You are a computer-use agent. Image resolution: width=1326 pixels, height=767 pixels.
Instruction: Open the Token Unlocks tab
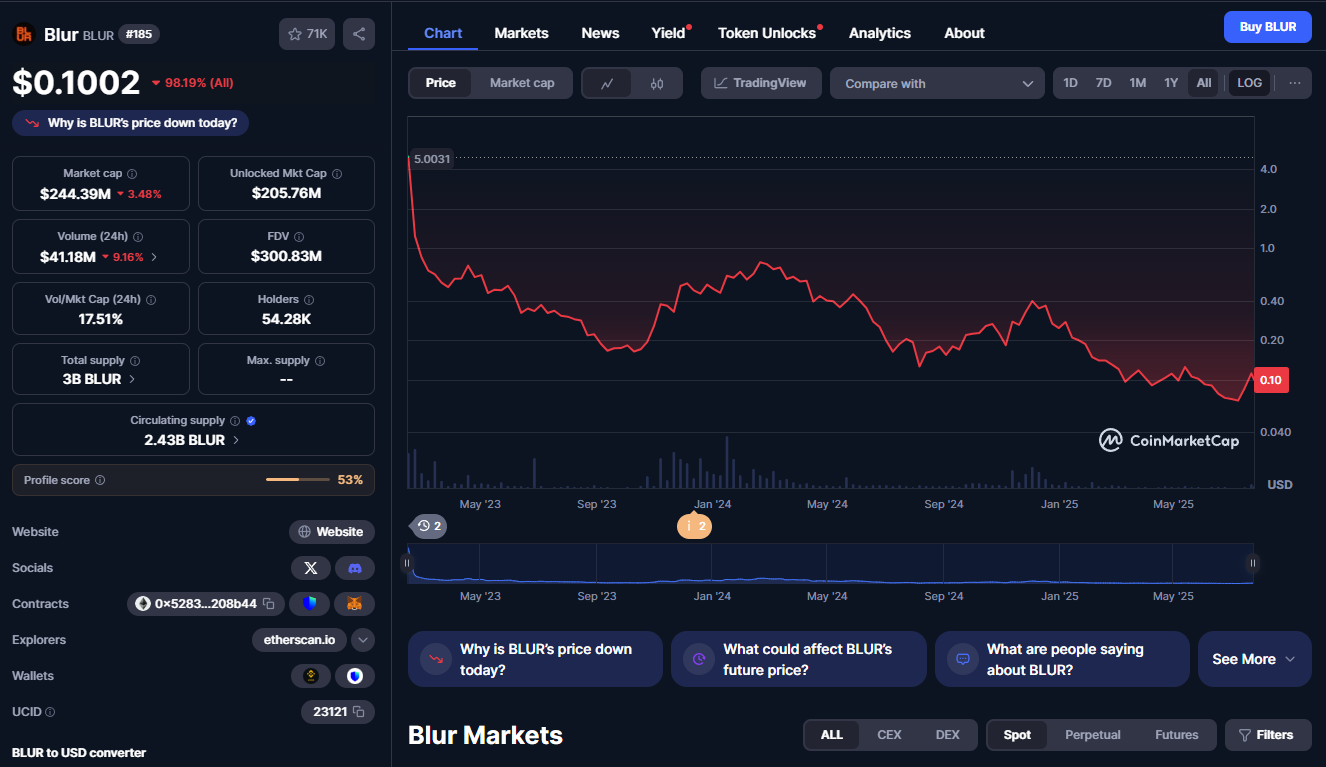click(768, 33)
